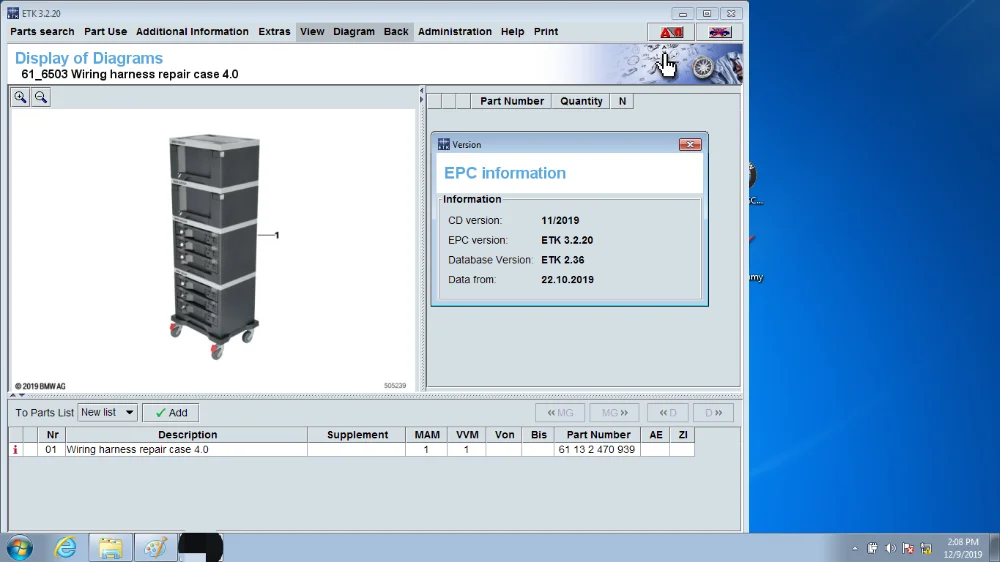
Task: Click Database Version value ETK 2.36
Action: pyautogui.click(x=562, y=260)
